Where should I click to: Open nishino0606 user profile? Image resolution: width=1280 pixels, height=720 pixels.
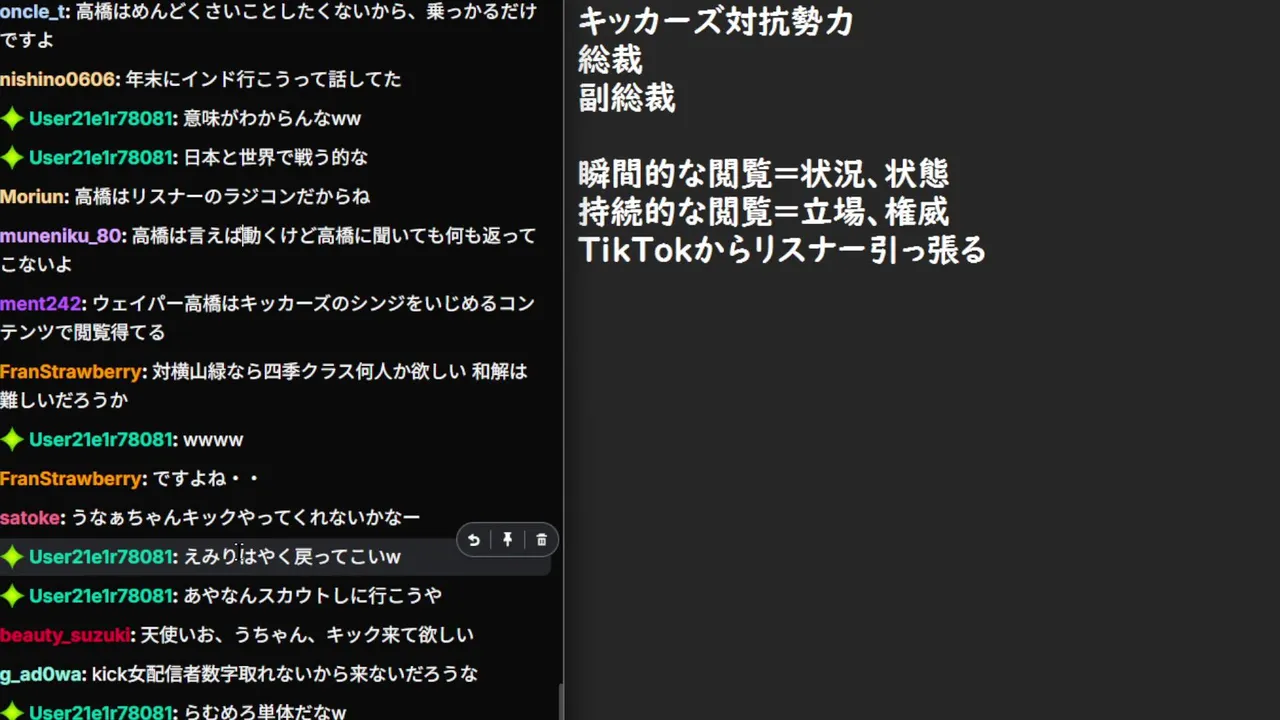point(58,80)
